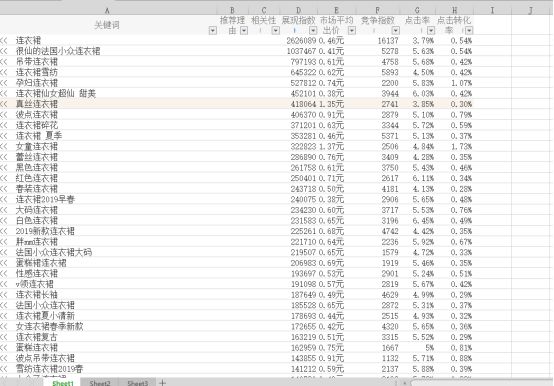Screen dimensions: 554x386
Task: Switch to the Sheet2 tab
Action: pyautogui.click(x=100, y=383)
